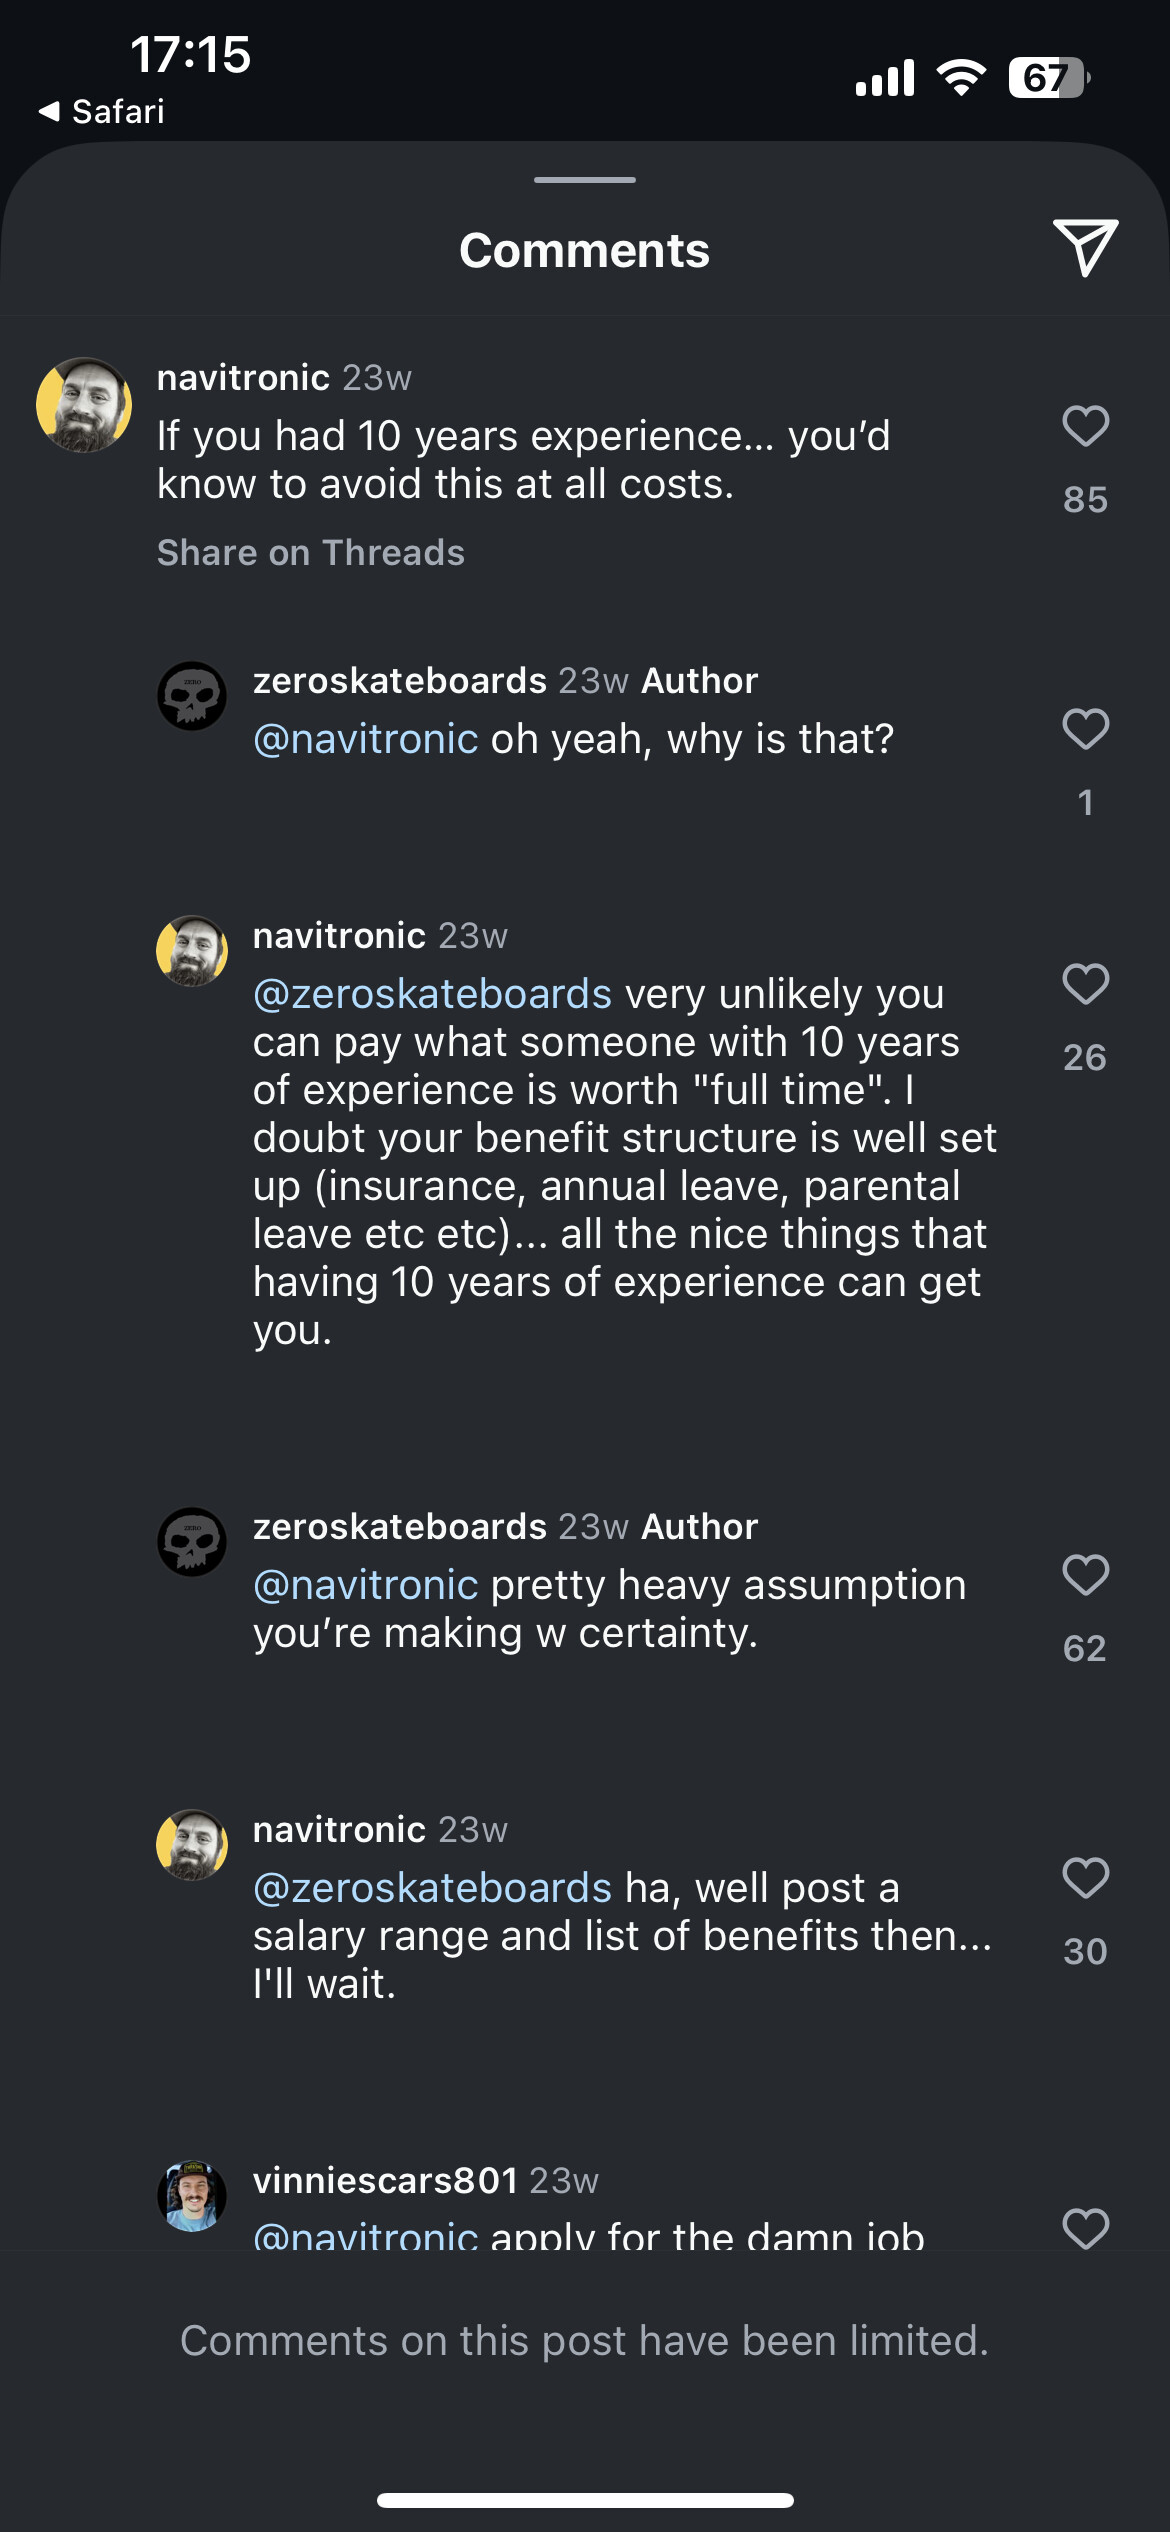Image resolution: width=1170 pixels, height=2532 pixels.
Task: Return to Safari via back arrow
Action: point(101,111)
